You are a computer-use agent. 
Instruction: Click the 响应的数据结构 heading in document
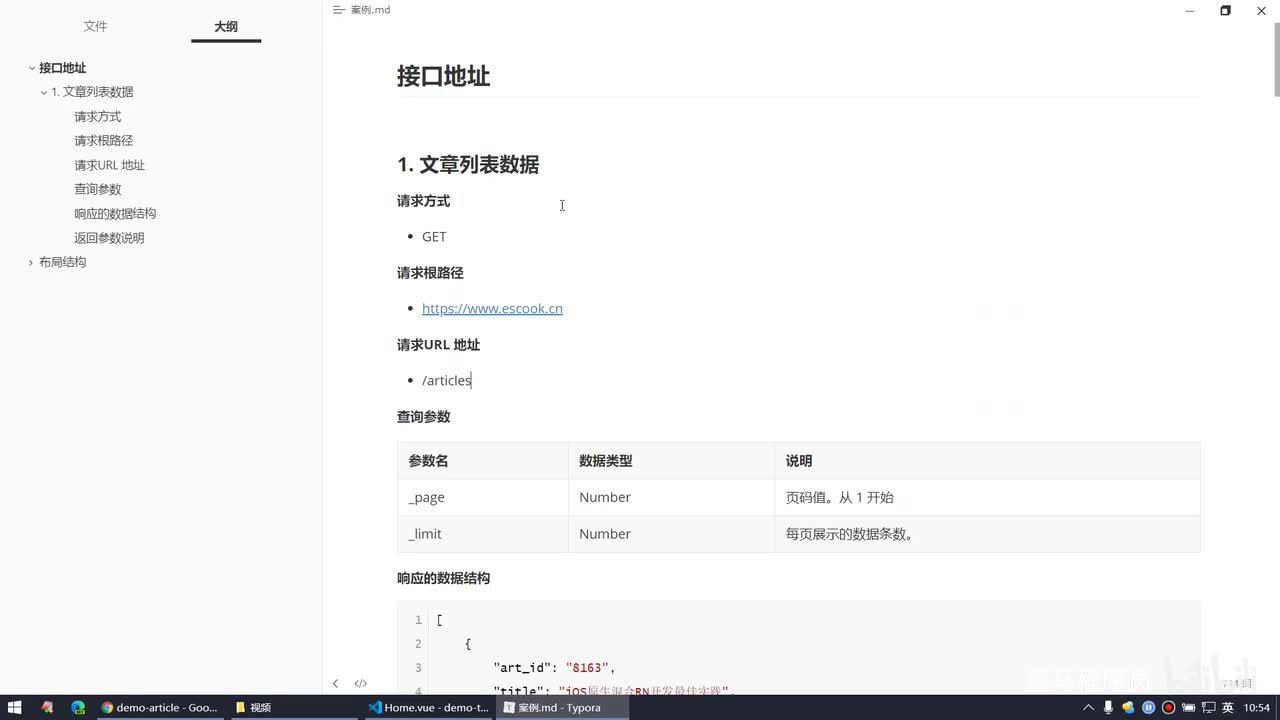point(443,578)
